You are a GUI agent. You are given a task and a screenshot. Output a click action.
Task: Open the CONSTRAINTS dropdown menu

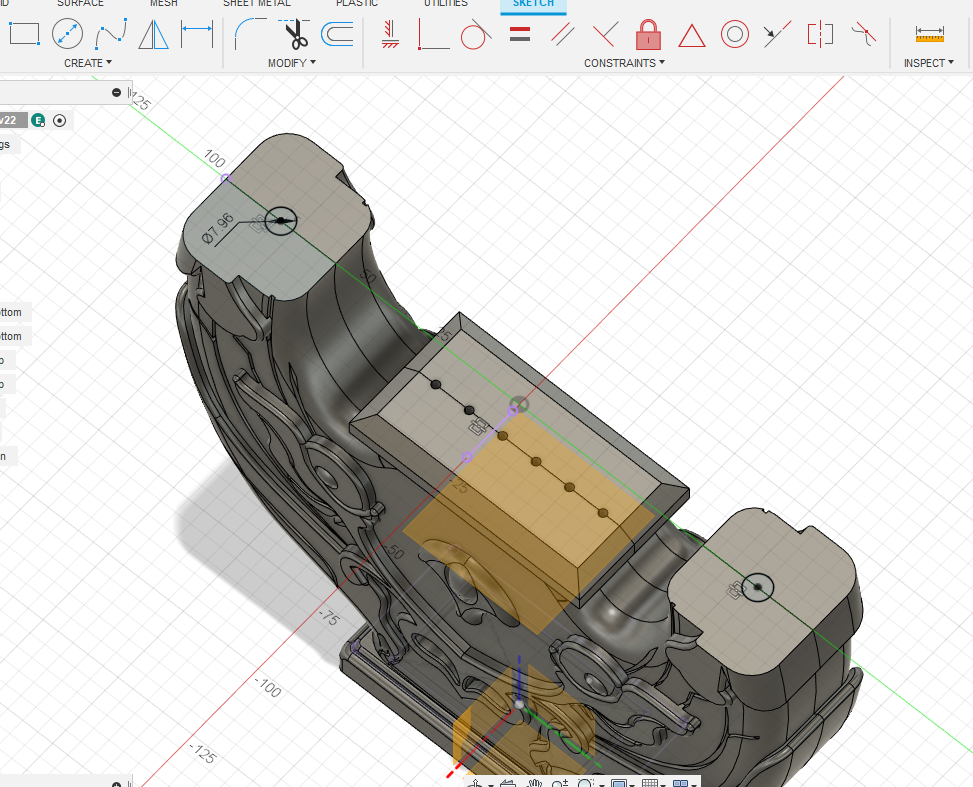[x=624, y=63]
